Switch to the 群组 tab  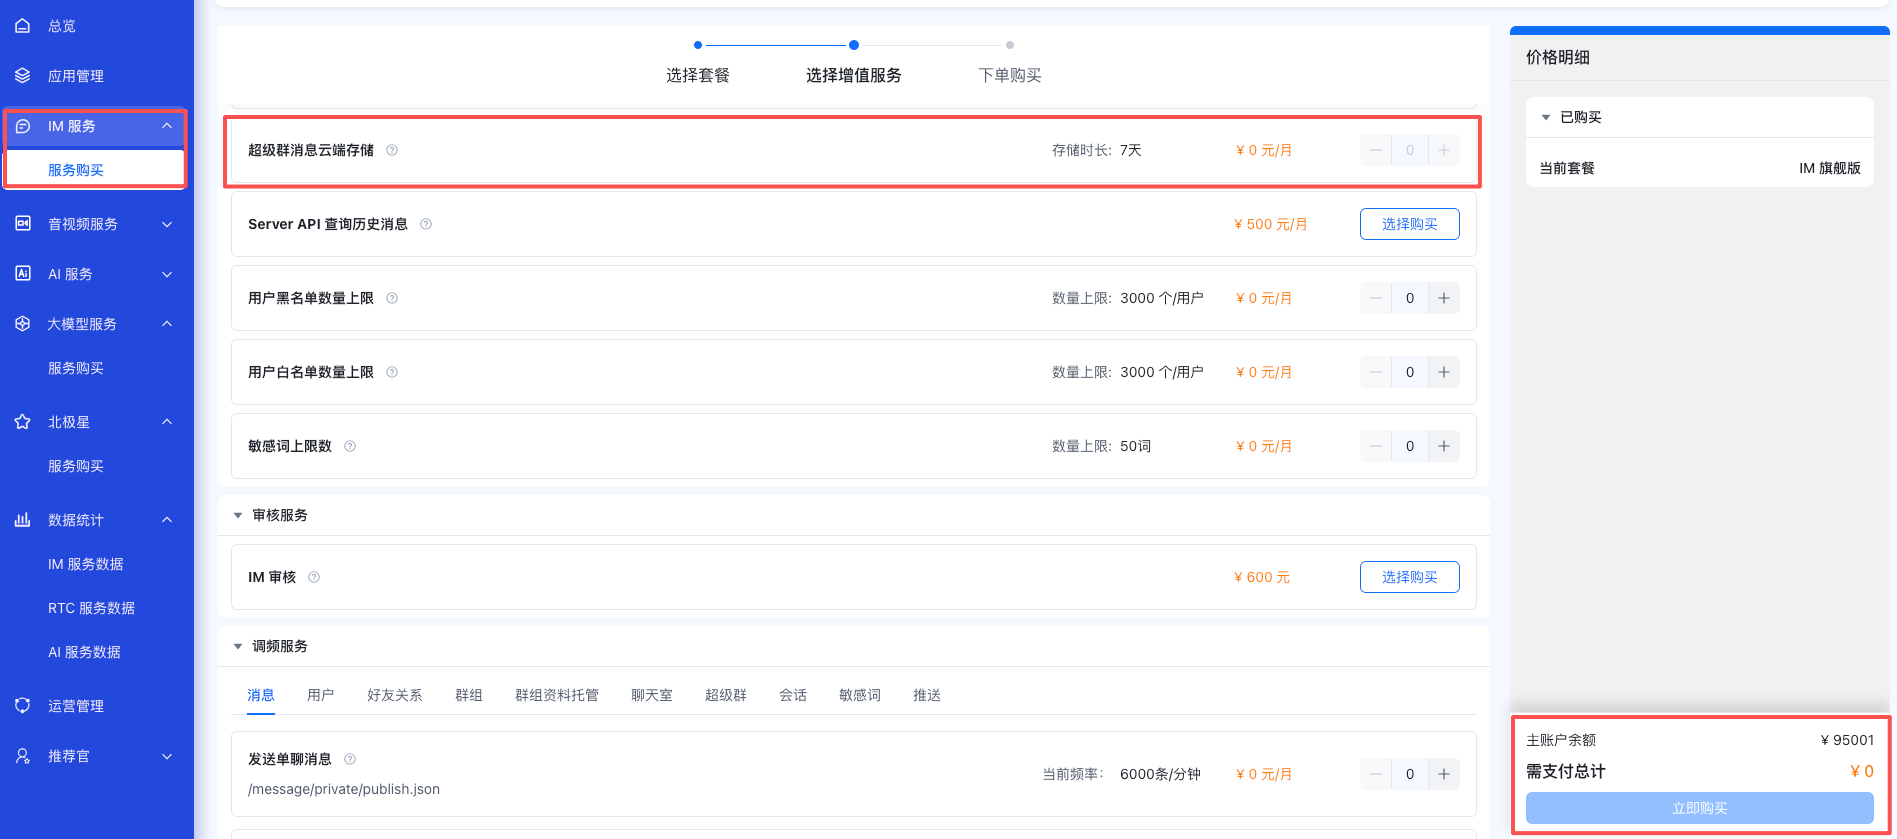click(469, 695)
